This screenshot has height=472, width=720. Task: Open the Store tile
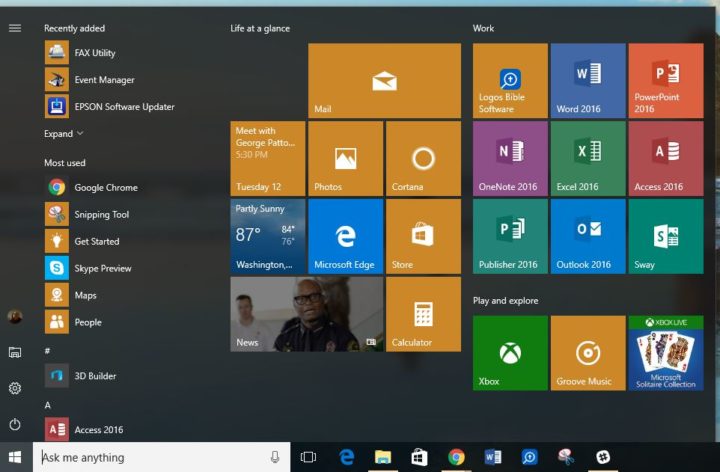pos(423,236)
